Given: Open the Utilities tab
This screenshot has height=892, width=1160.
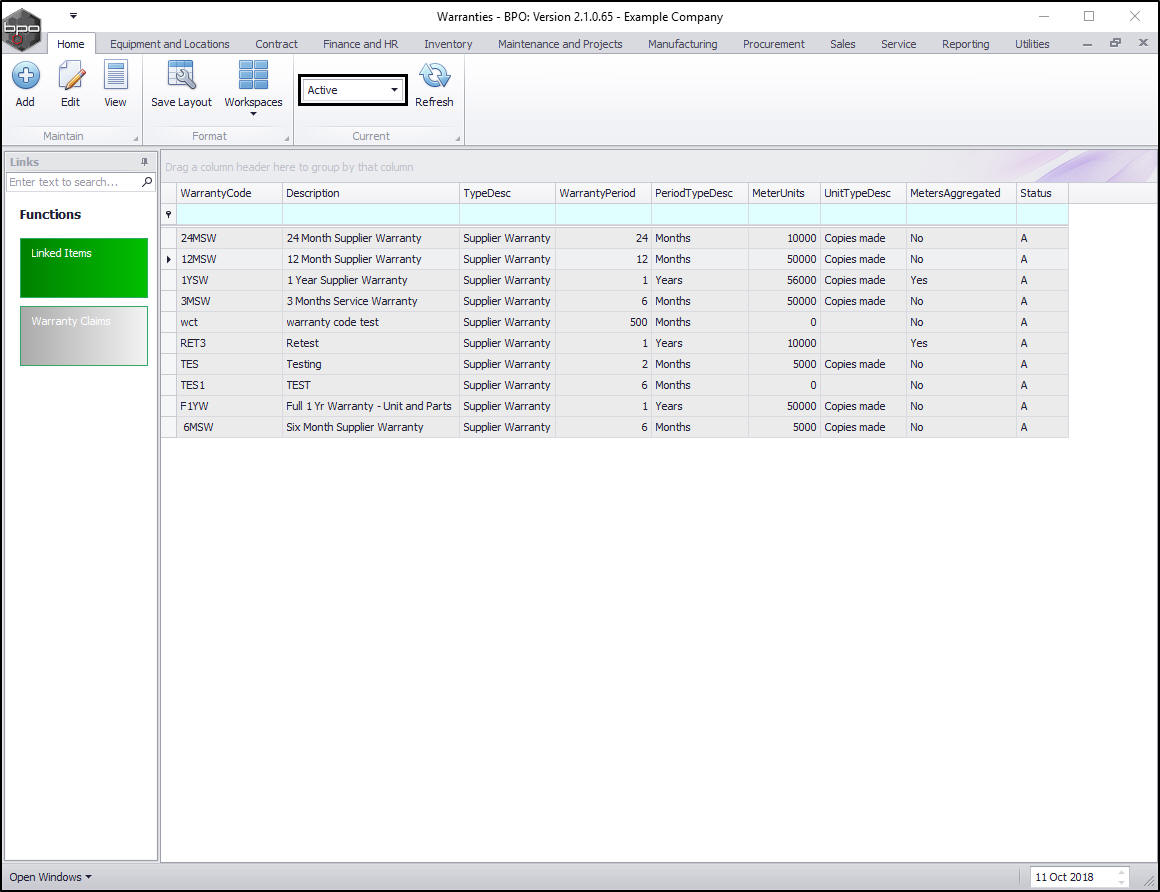Looking at the screenshot, I should coord(1031,44).
